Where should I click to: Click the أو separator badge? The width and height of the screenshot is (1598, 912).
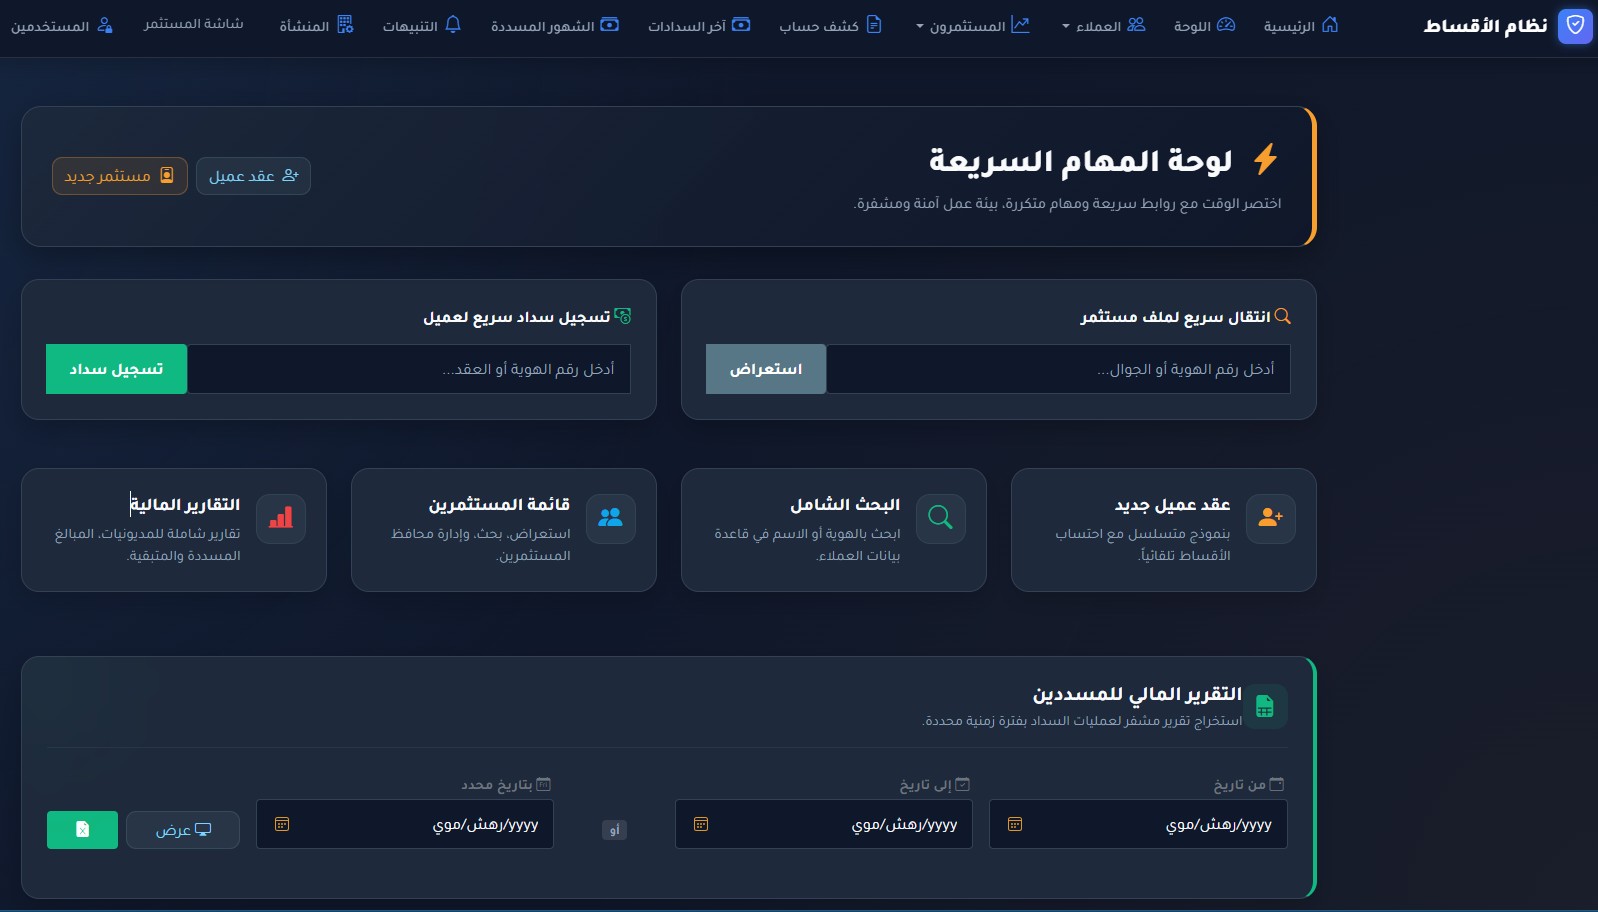point(615,829)
